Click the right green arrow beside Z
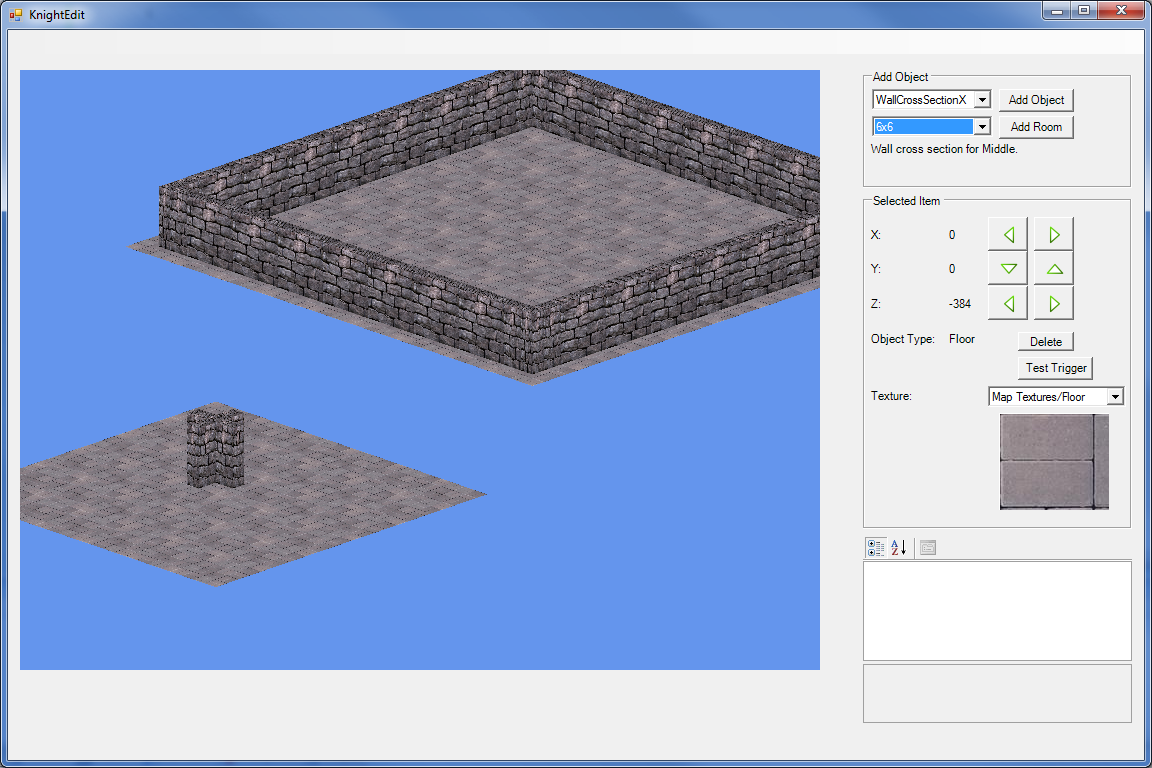The image size is (1152, 768). coord(1052,302)
